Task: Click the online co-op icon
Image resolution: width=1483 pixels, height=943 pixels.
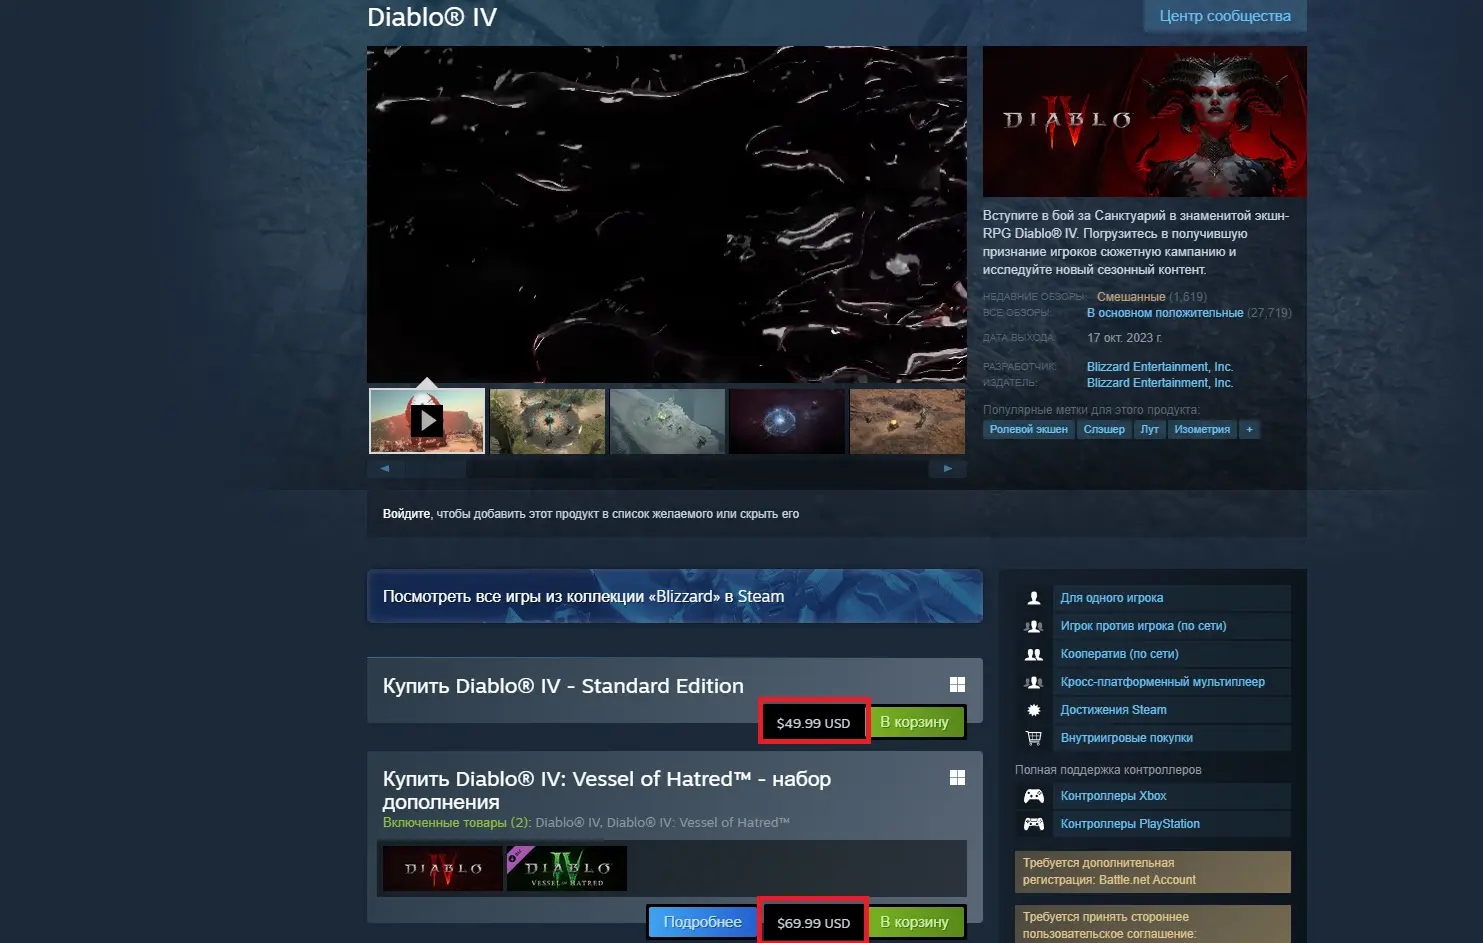Action: click(1034, 654)
